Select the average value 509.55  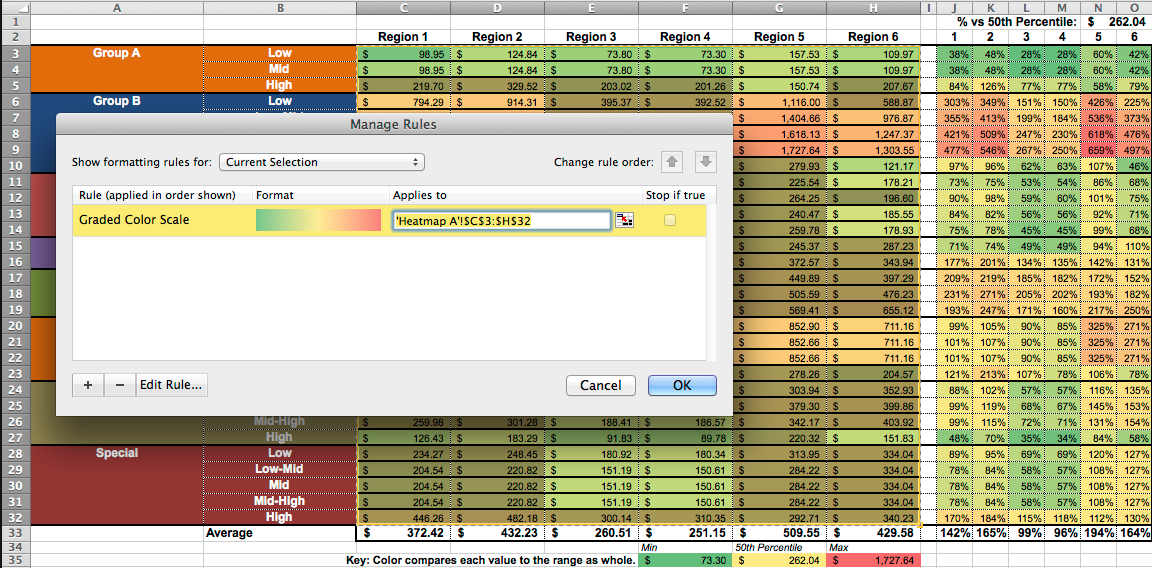tap(779, 533)
